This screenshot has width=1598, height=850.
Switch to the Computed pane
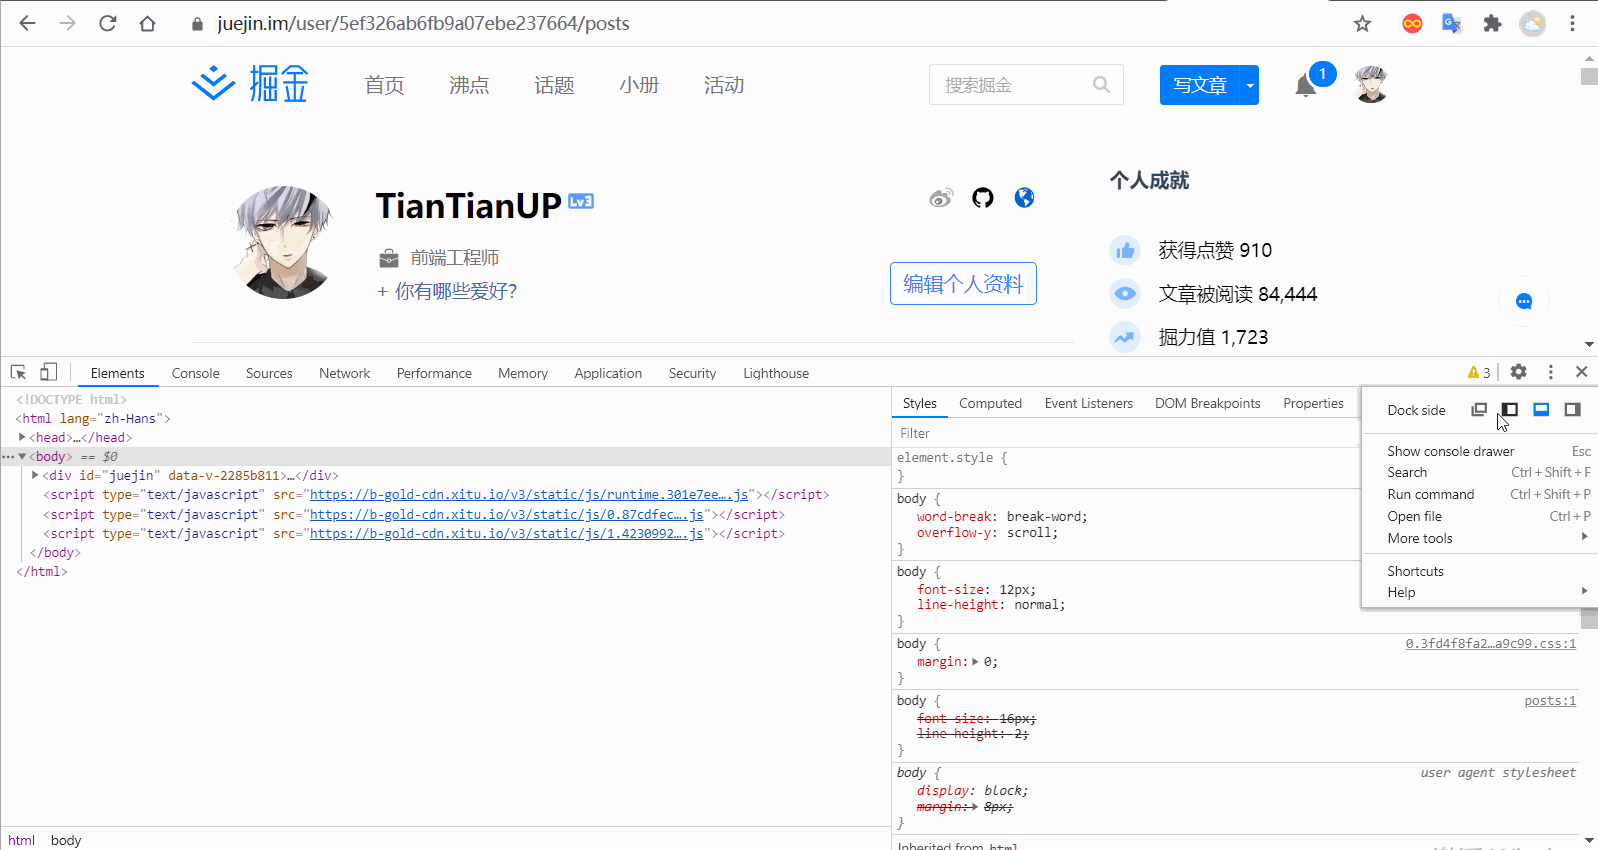990,403
